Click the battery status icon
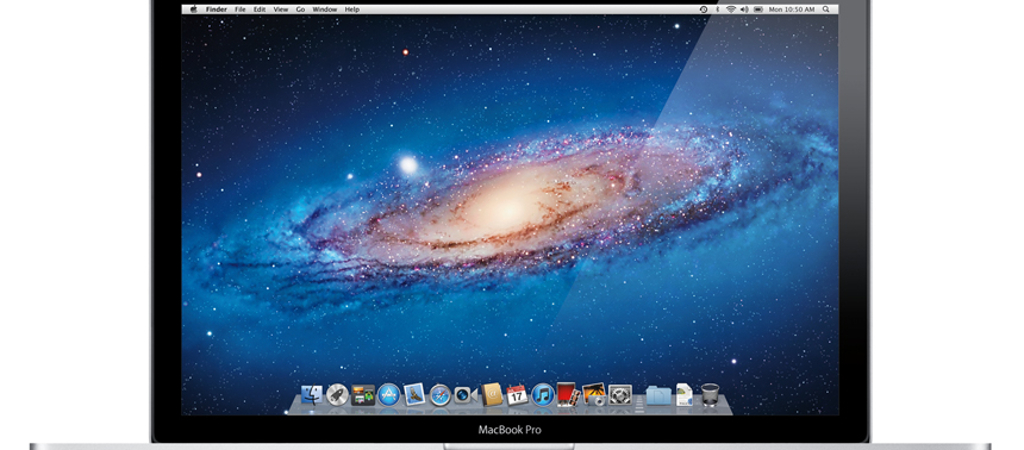Viewport: 1024px width, 450px height. pyautogui.click(x=758, y=9)
